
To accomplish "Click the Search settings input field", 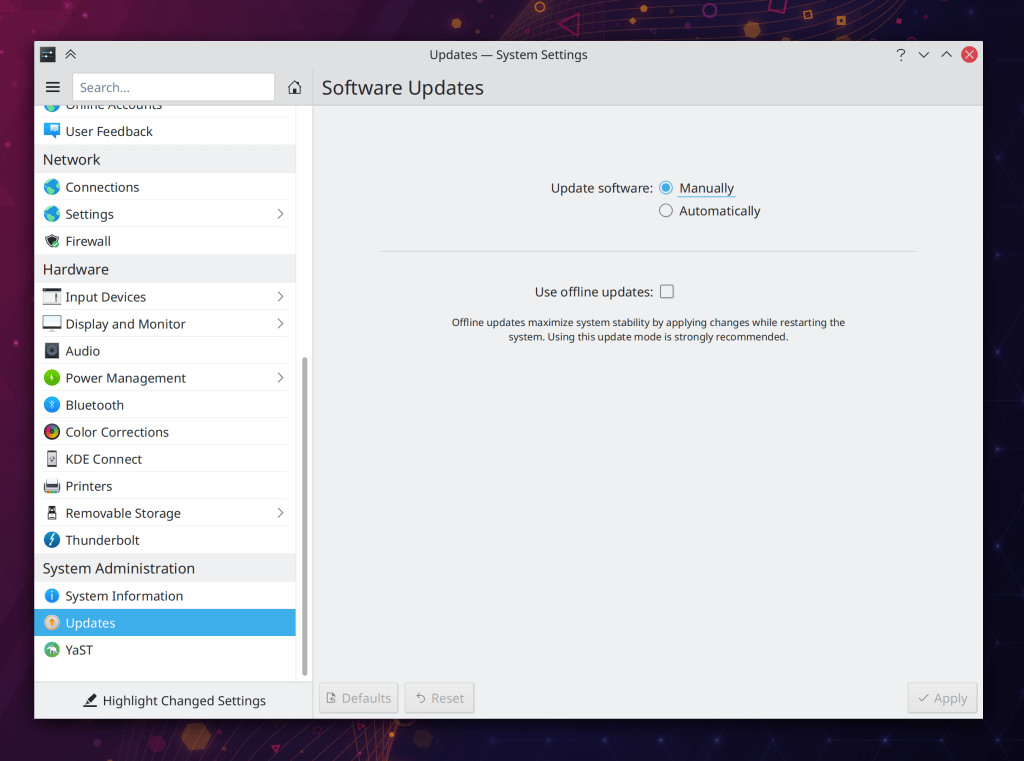I will (173, 87).
